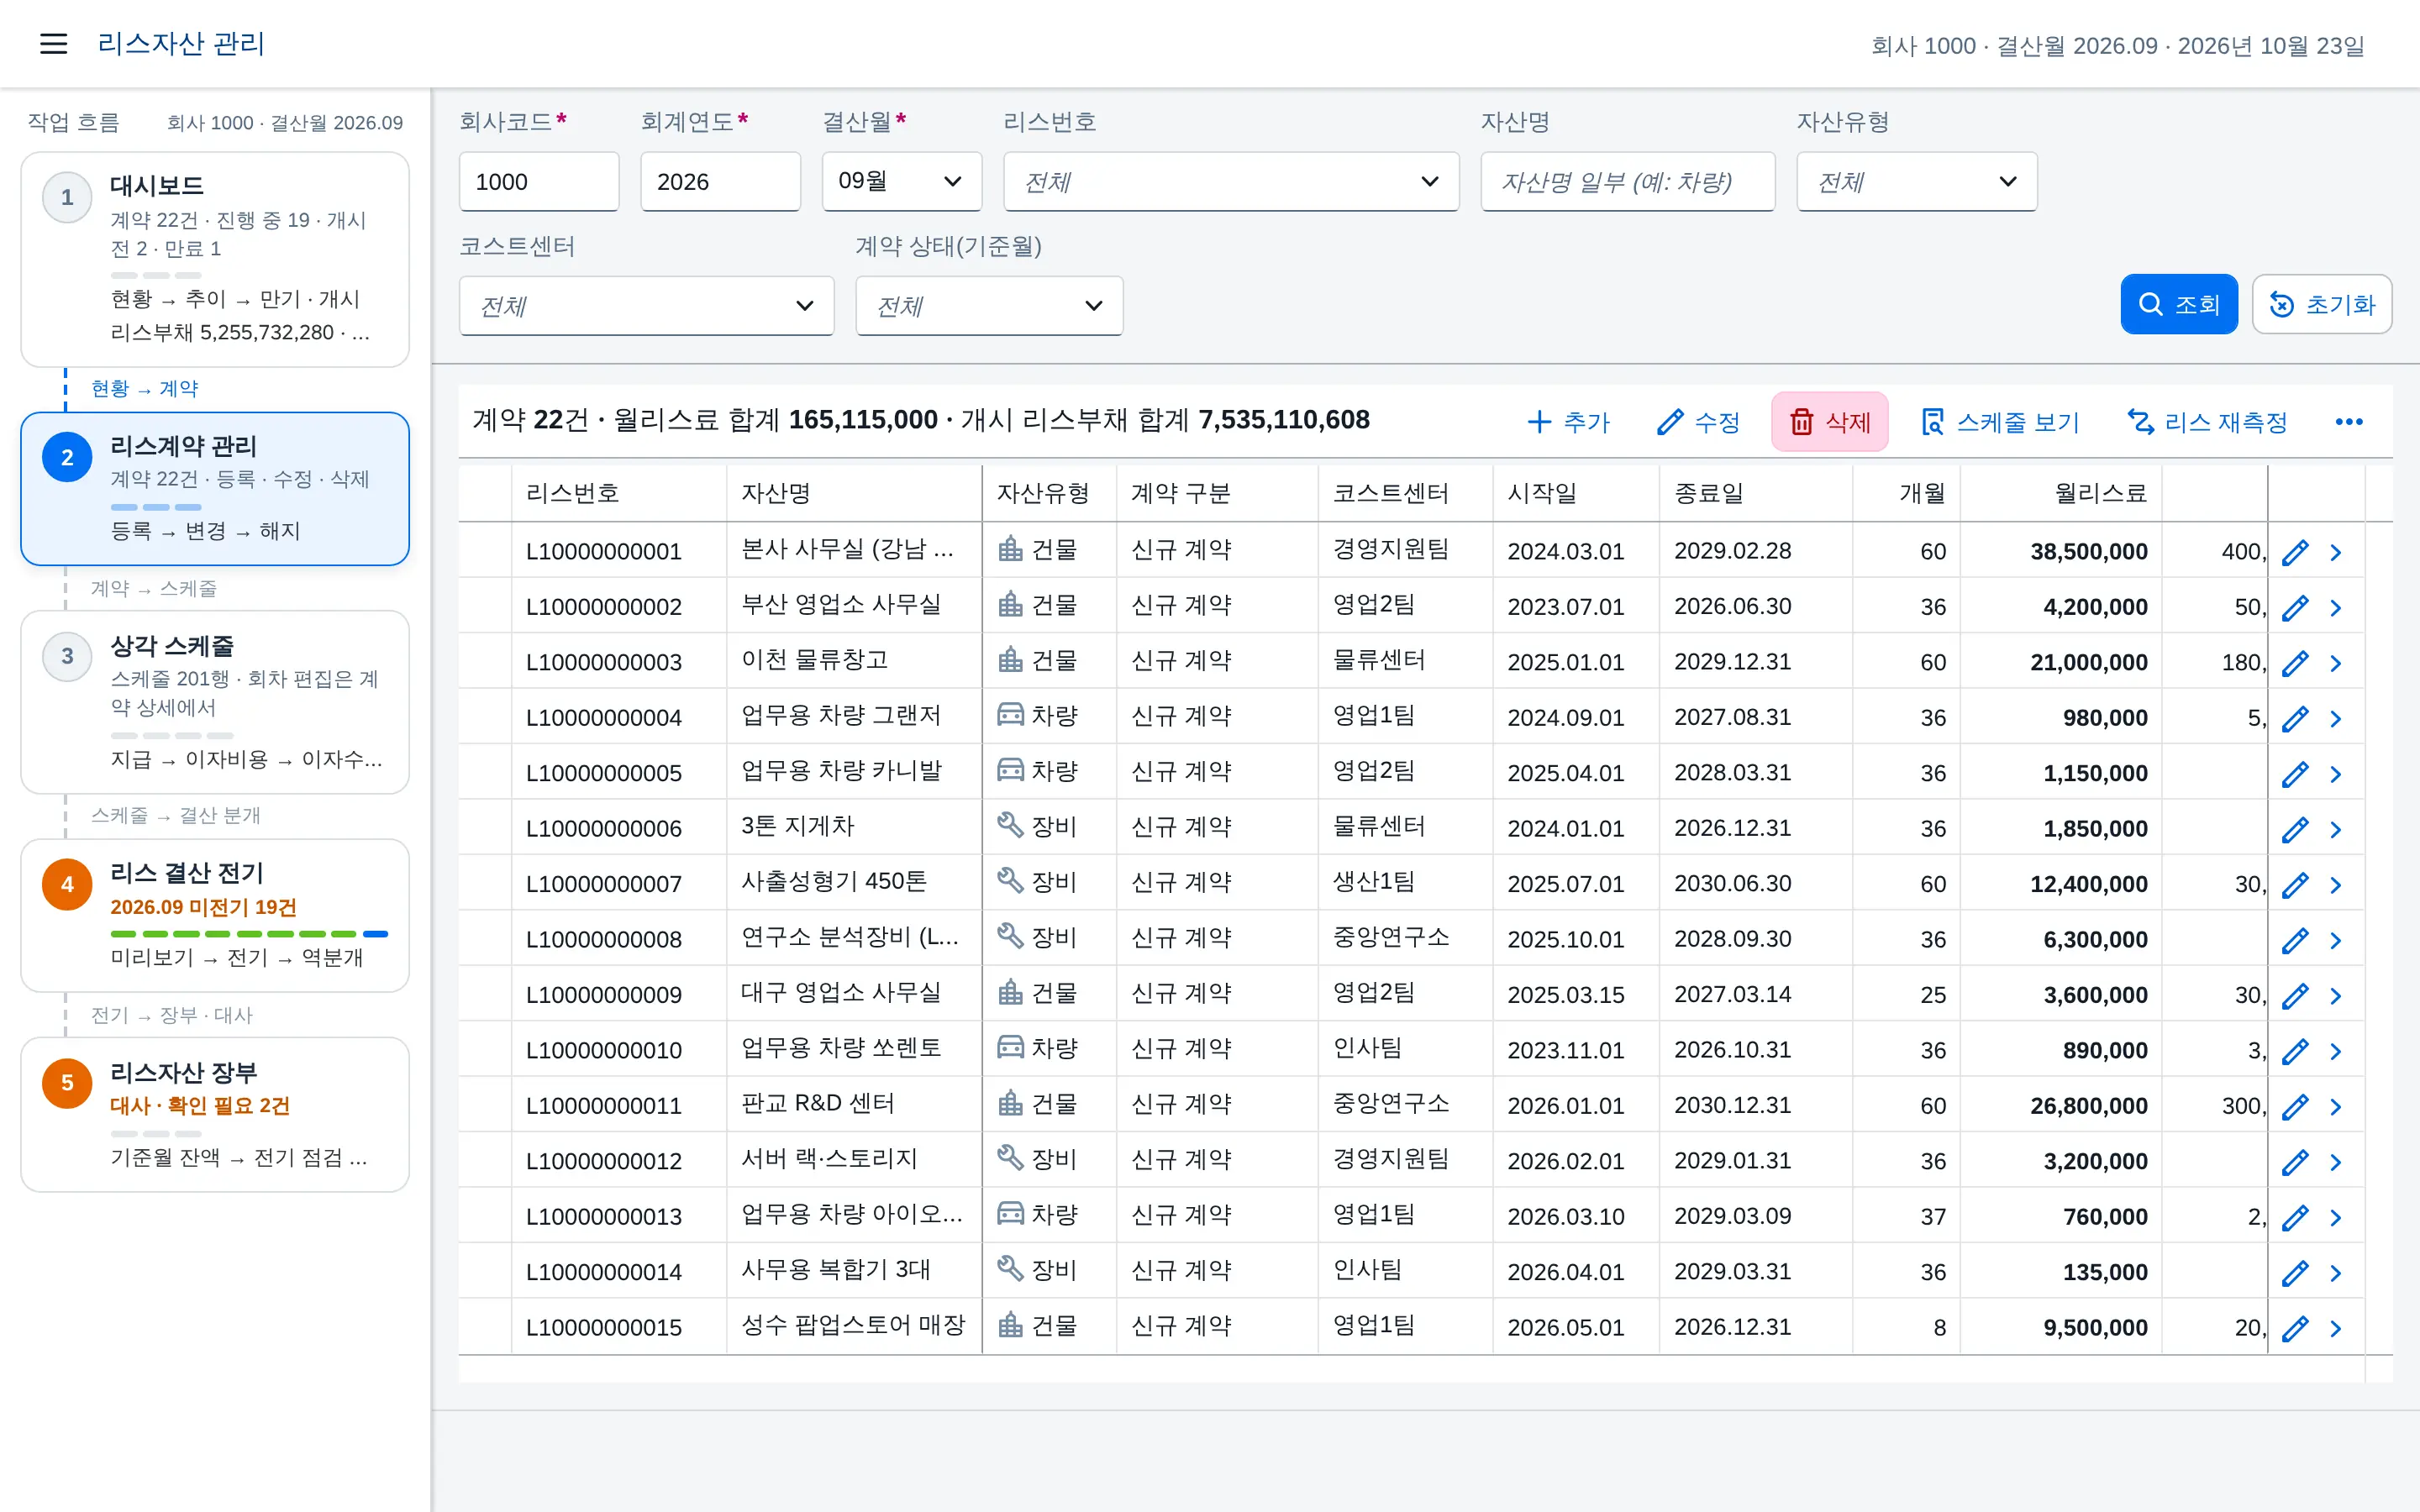Click the 회계연도 input field
2420x1512 pixels.
[720, 181]
